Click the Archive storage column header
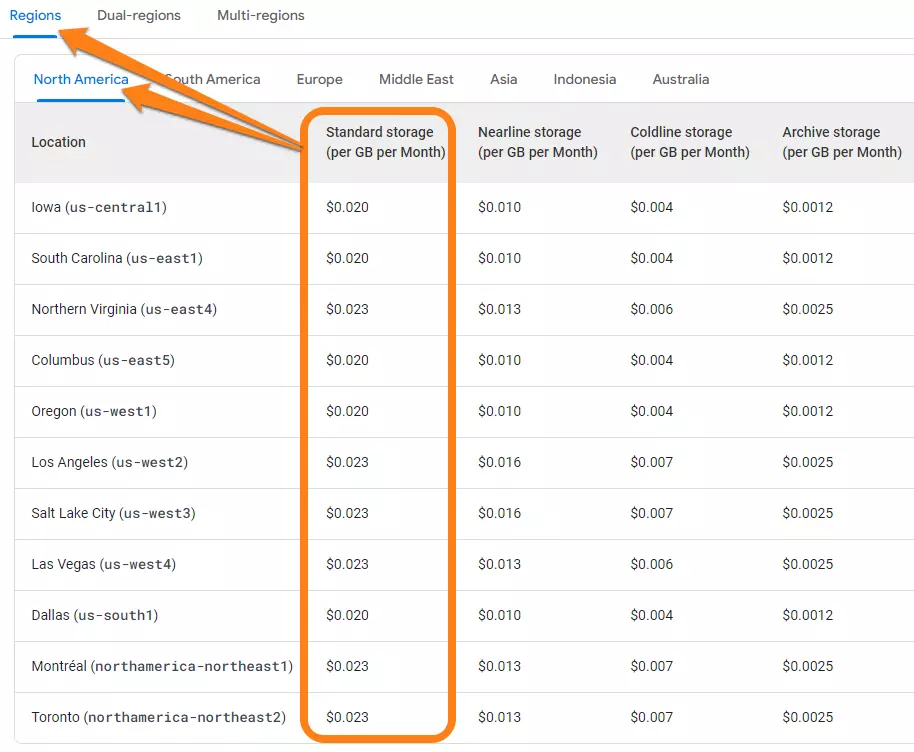 840,142
